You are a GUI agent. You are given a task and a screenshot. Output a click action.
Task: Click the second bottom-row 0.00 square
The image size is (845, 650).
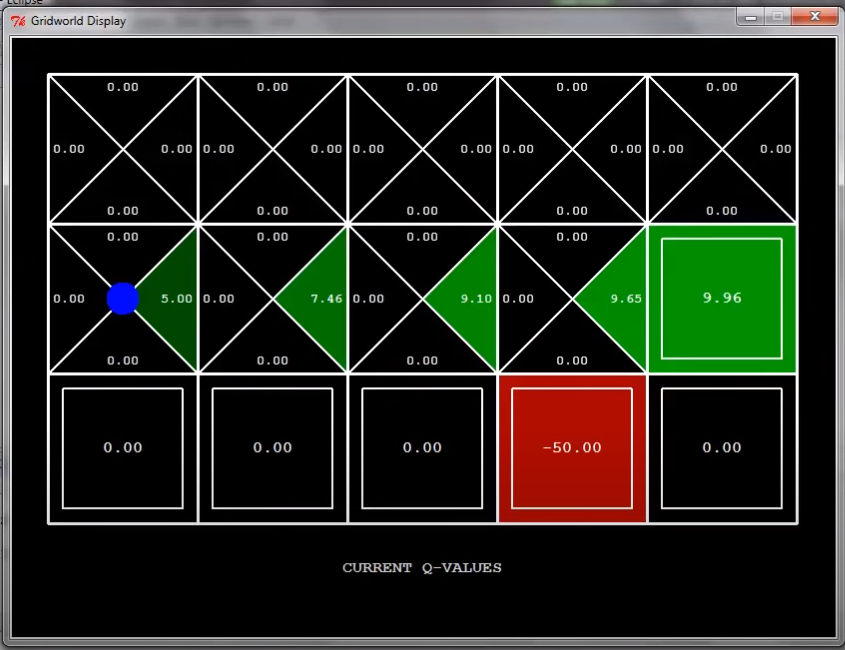click(x=272, y=448)
